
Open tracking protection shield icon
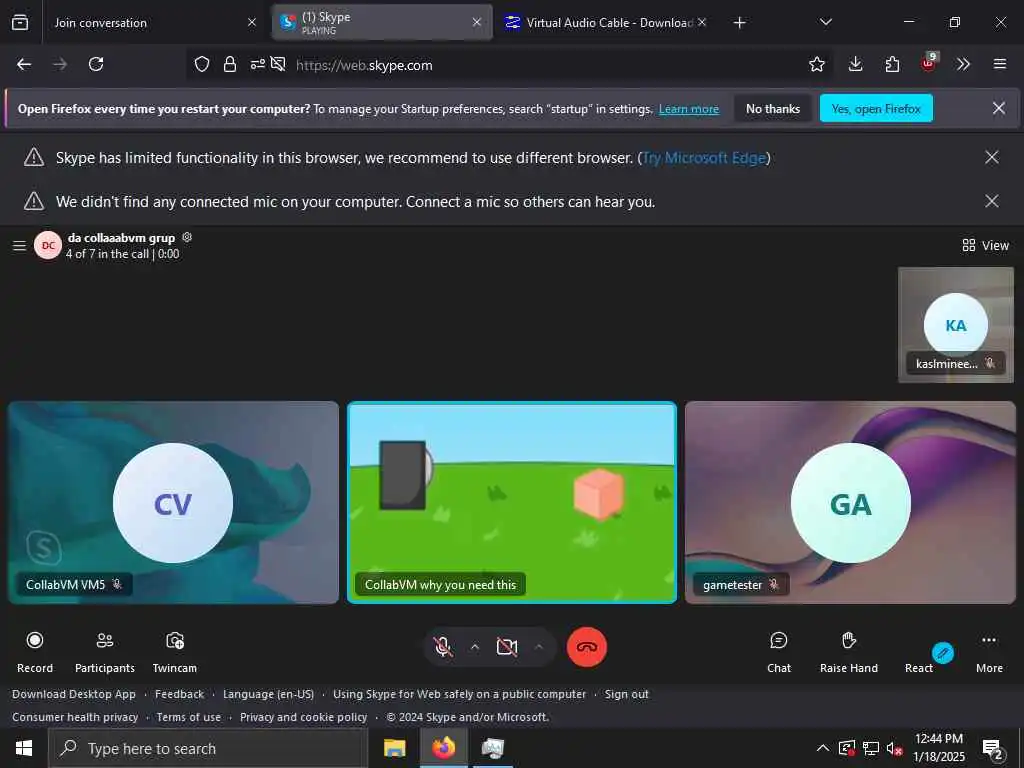pyautogui.click(x=202, y=64)
